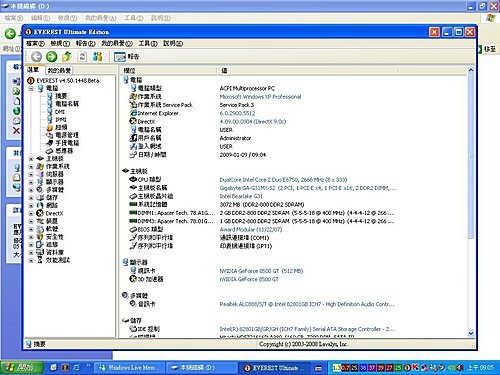This screenshot has height=375, width=500.
Task: Open the 報告 (Report) toolbar button
Action: (126, 57)
